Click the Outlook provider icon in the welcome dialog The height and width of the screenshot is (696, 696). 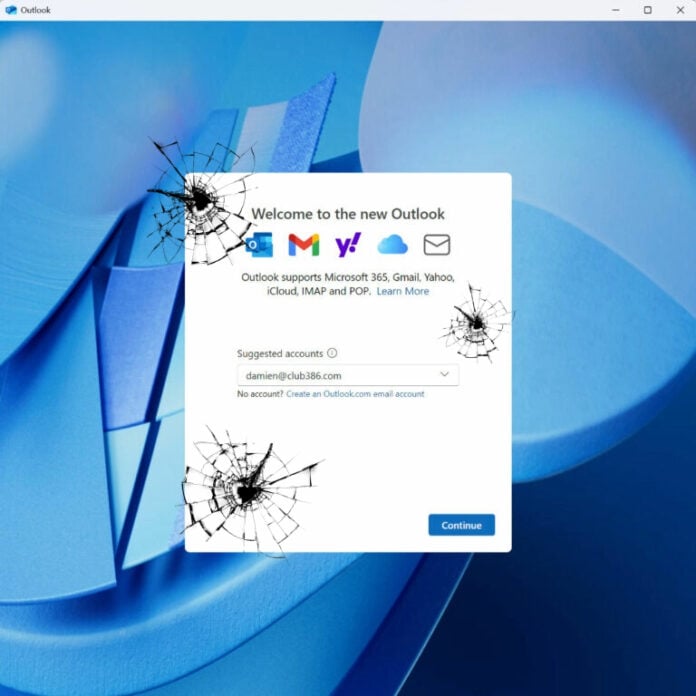260,245
